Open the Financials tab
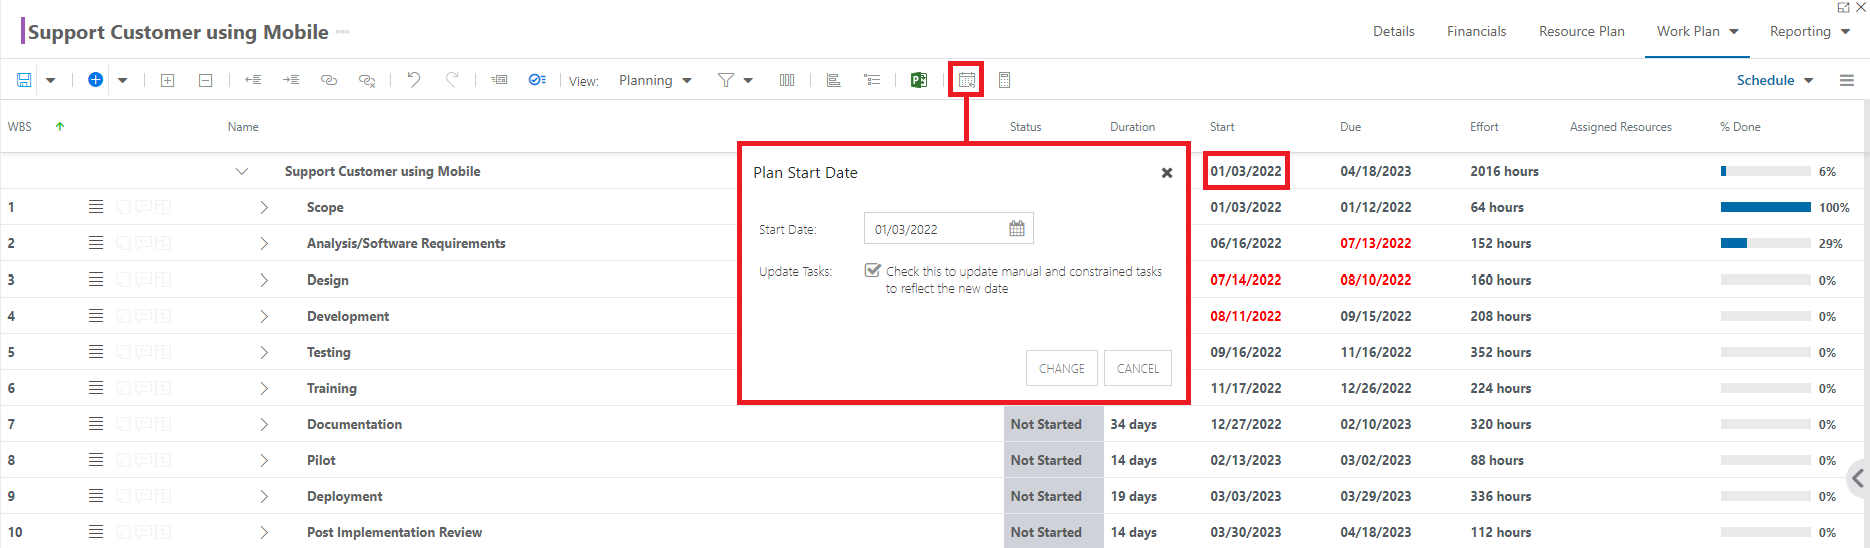1870x548 pixels. [1476, 31]
